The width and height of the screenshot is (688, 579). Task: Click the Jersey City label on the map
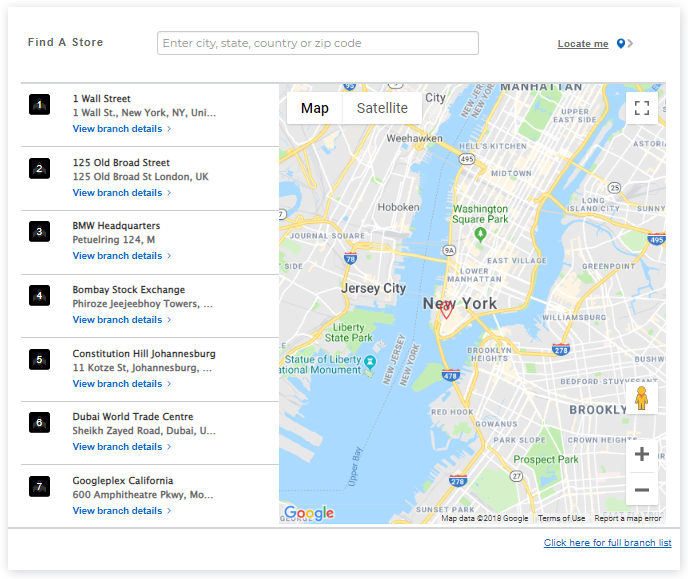tap(373, 288)
